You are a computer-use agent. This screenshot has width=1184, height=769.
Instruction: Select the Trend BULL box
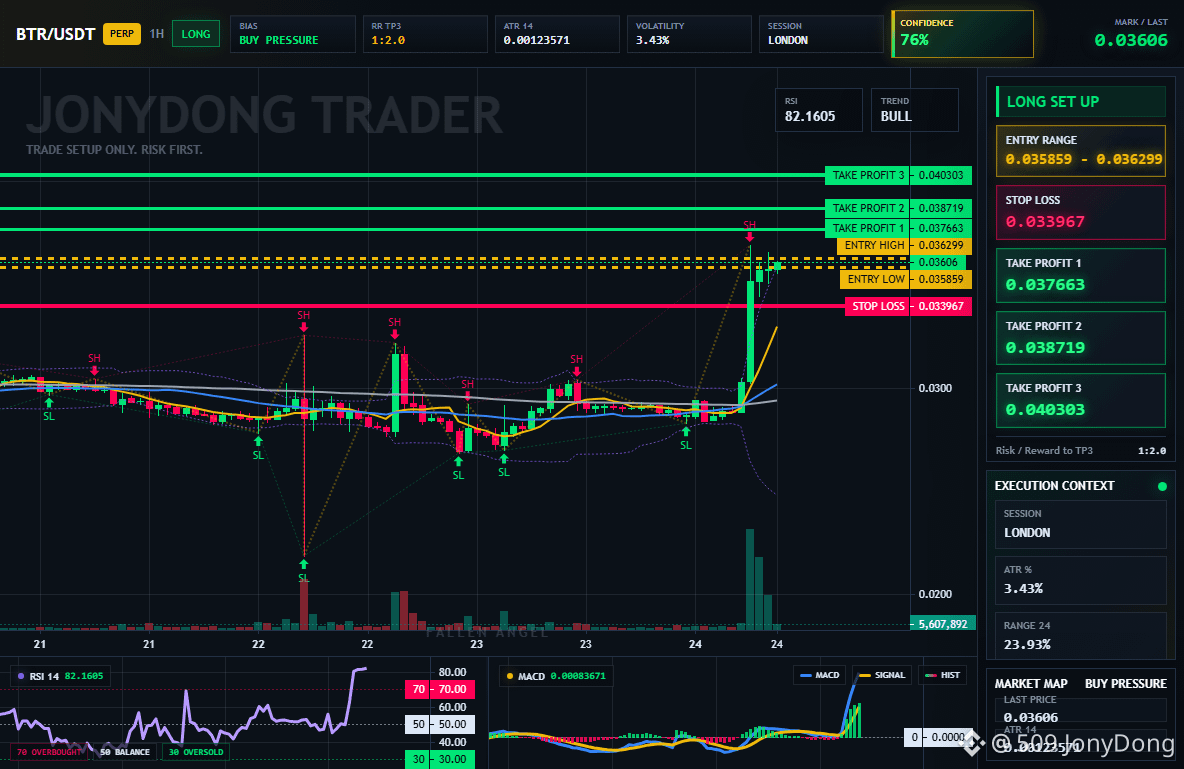(x=914, y=110)
